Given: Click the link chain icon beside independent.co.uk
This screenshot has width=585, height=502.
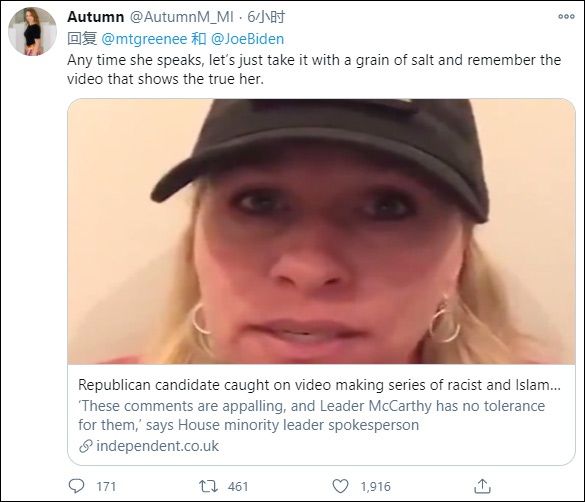Looking at the screenshot, I should click(x=86, y=446).
